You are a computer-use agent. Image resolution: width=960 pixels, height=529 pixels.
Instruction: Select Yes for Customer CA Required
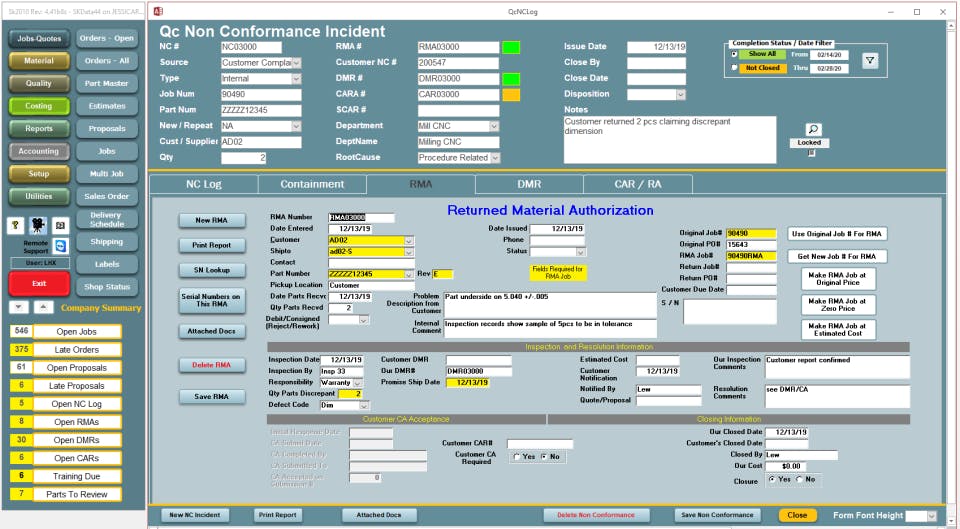coord(517,457)
